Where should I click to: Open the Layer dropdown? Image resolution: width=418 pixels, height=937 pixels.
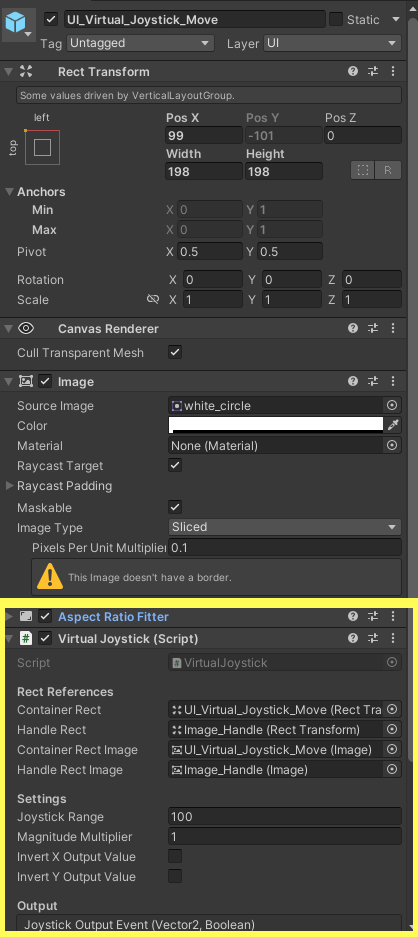pos(332,43)
